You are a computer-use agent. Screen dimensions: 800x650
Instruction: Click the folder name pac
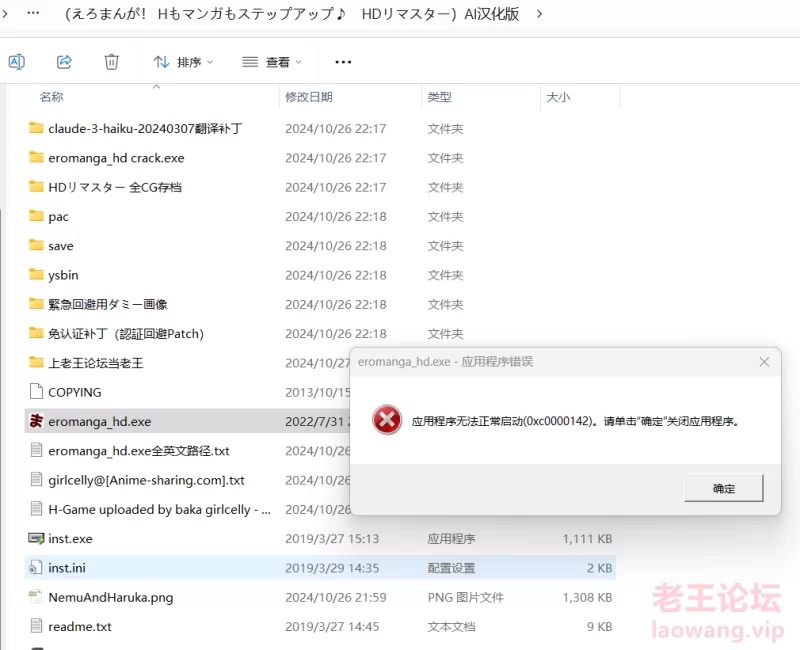coord(58,217)
